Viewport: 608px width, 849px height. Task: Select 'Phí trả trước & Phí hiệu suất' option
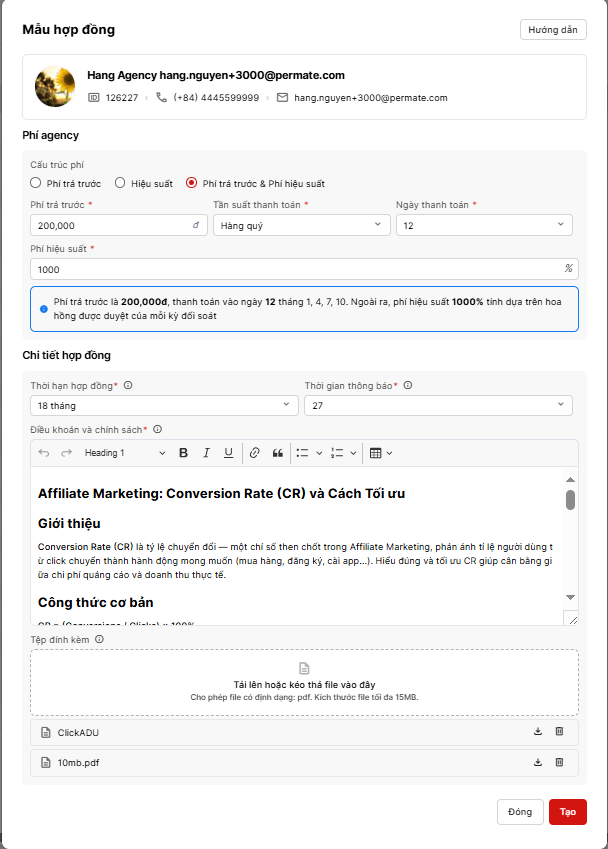click(x=192, y=184)
